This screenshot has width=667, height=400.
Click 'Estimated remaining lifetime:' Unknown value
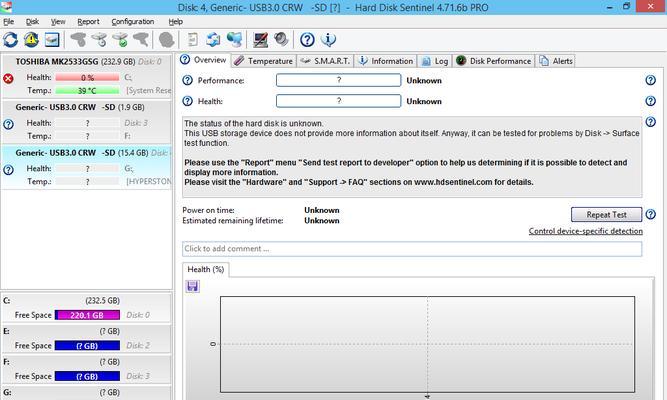click(x=322, y=221)
